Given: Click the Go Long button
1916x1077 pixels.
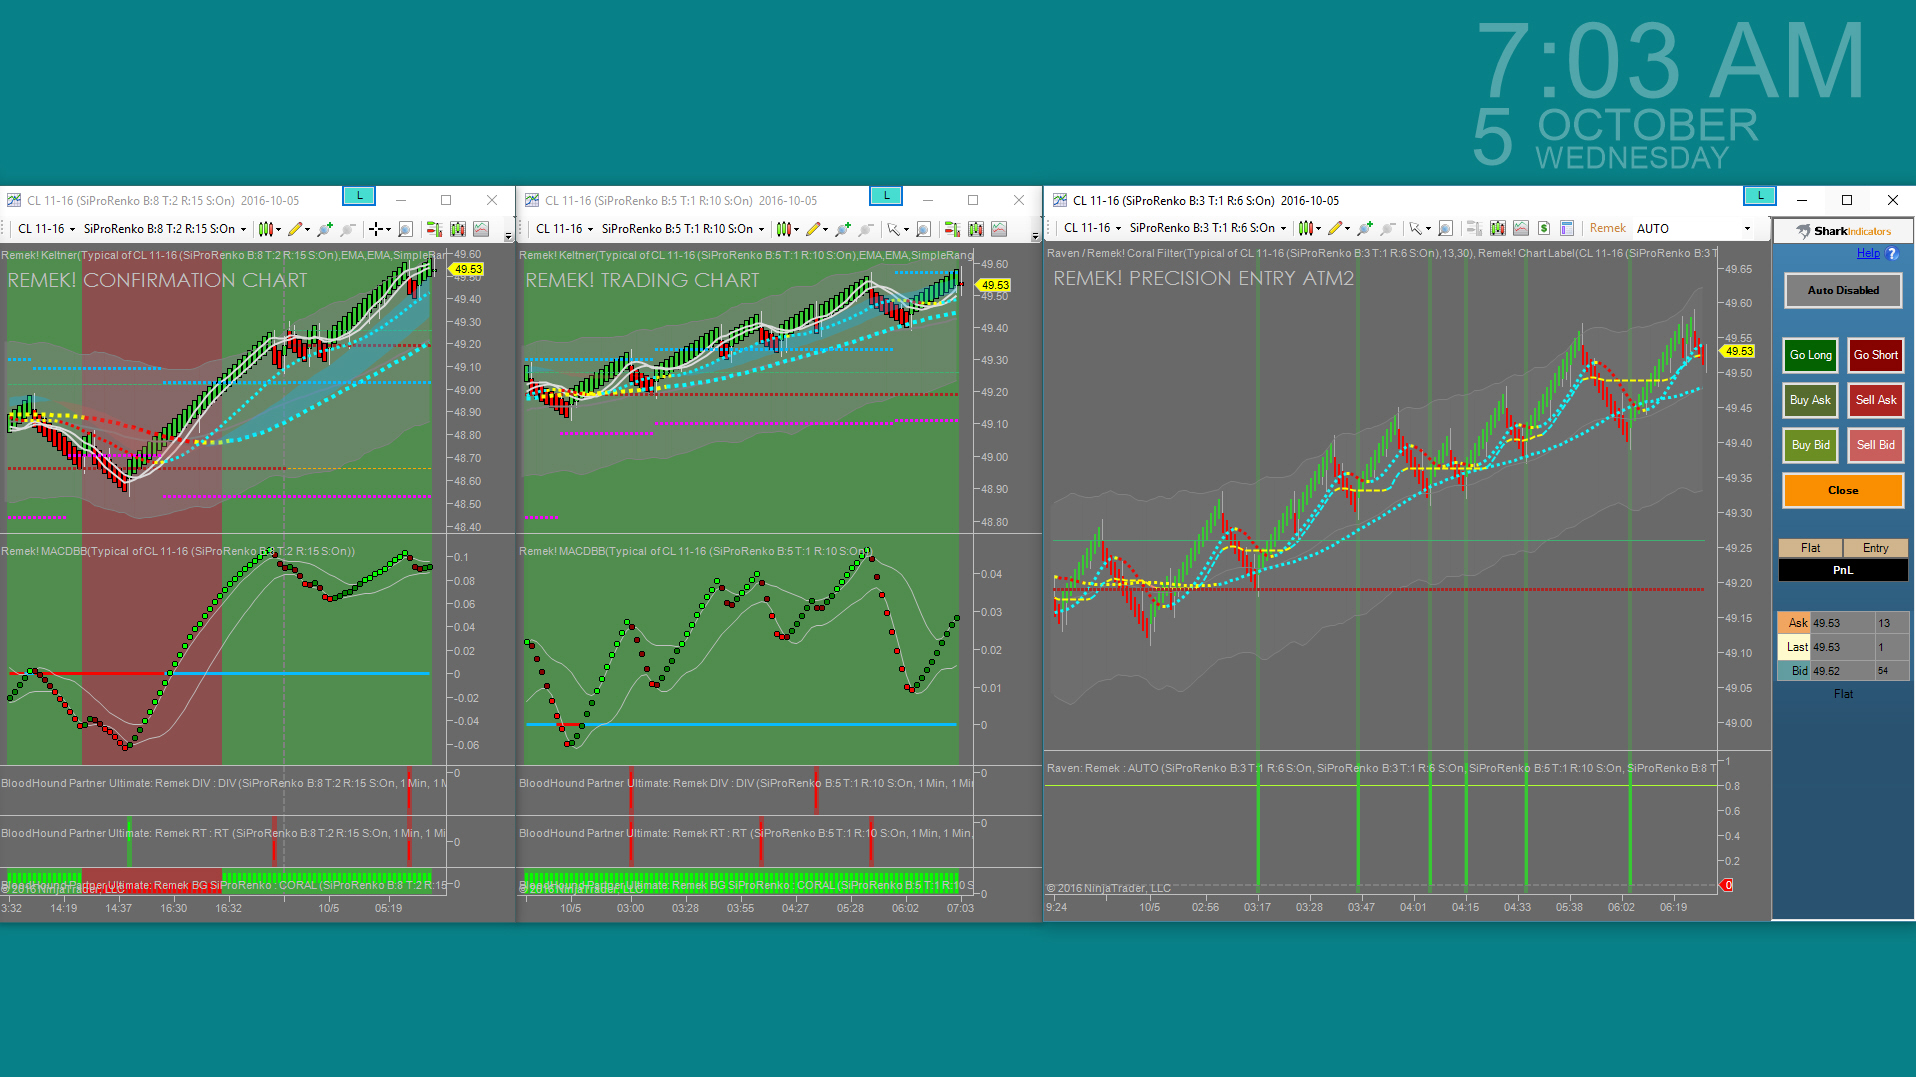Looking at the screenshot, I should 1810,355.
